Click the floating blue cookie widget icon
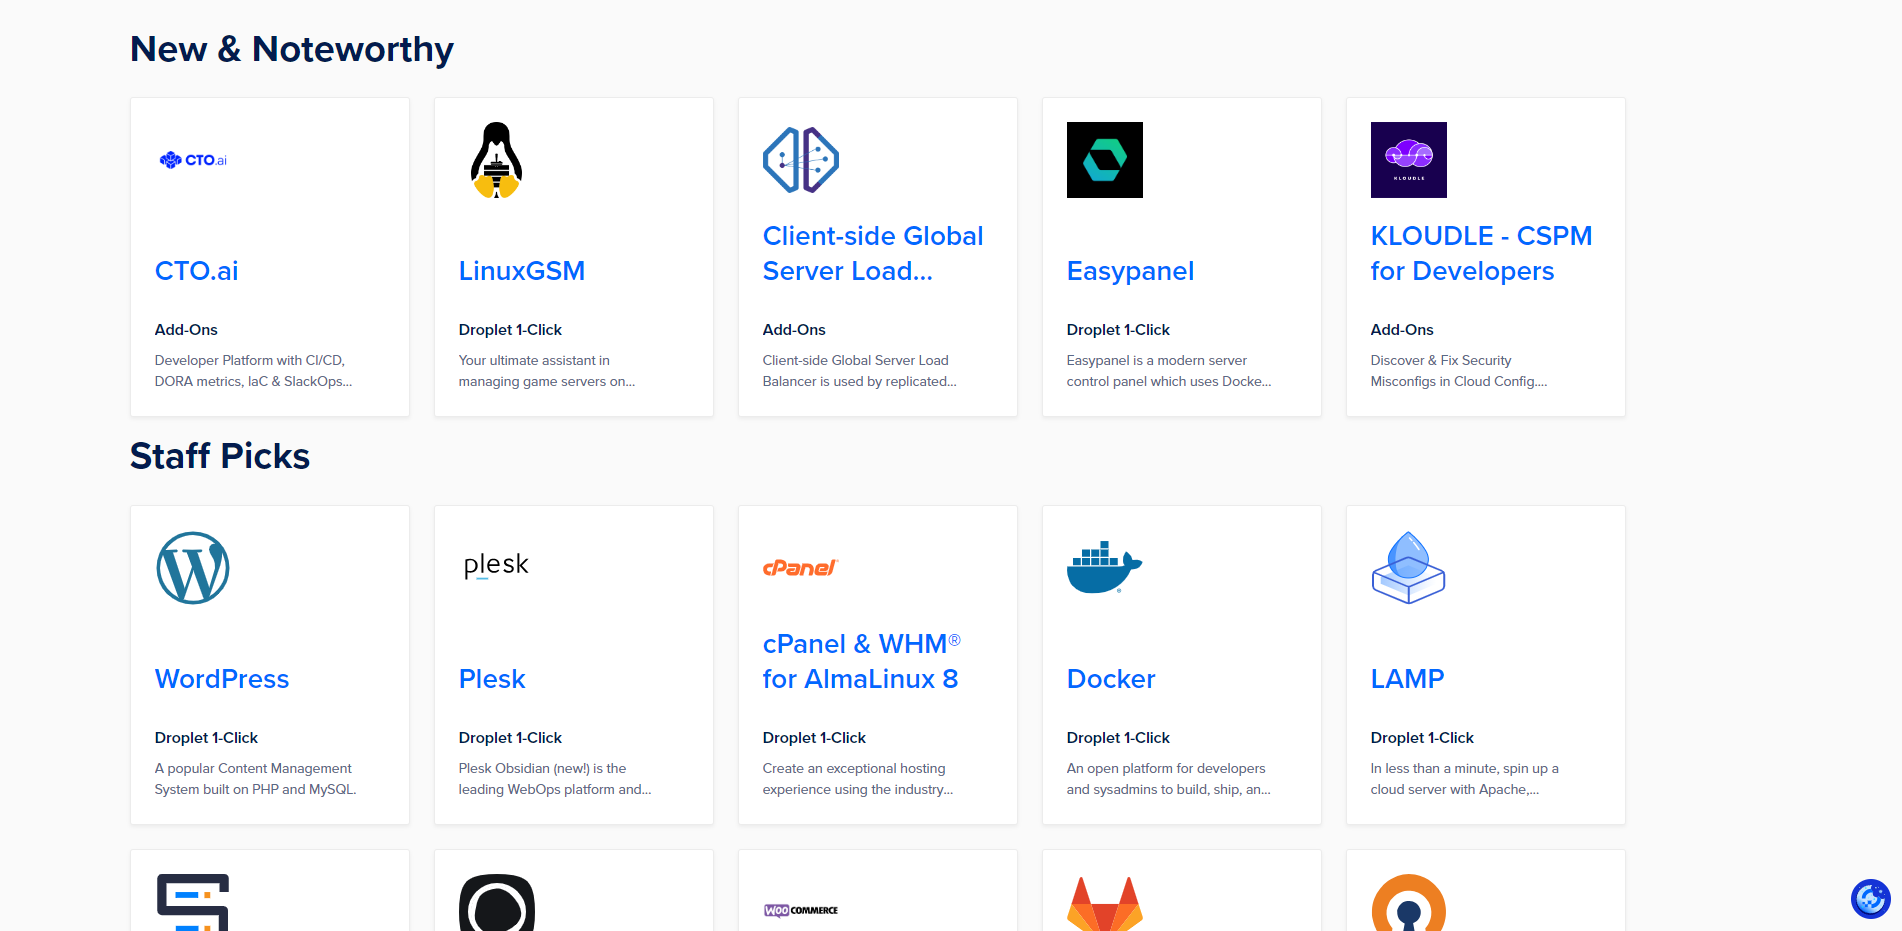1902x931 pixels. coord(1870,899)
